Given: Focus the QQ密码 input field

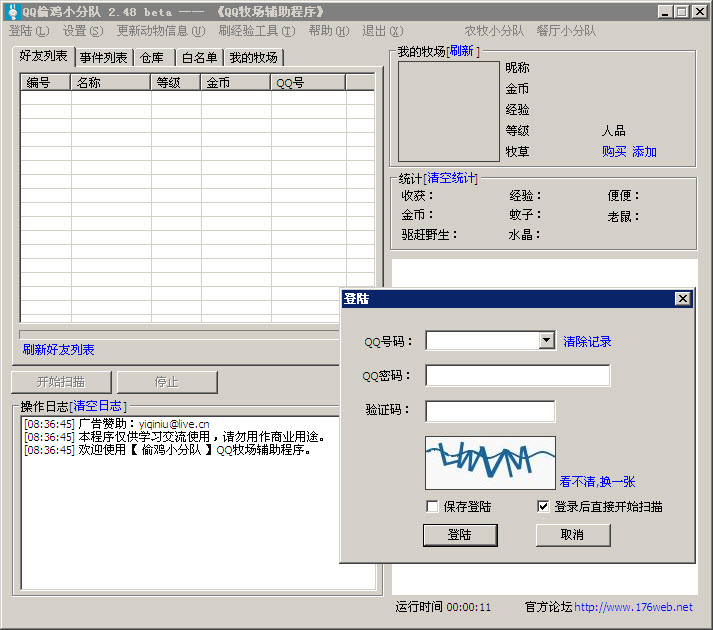Looking at the screenshot, I should 517,376.
